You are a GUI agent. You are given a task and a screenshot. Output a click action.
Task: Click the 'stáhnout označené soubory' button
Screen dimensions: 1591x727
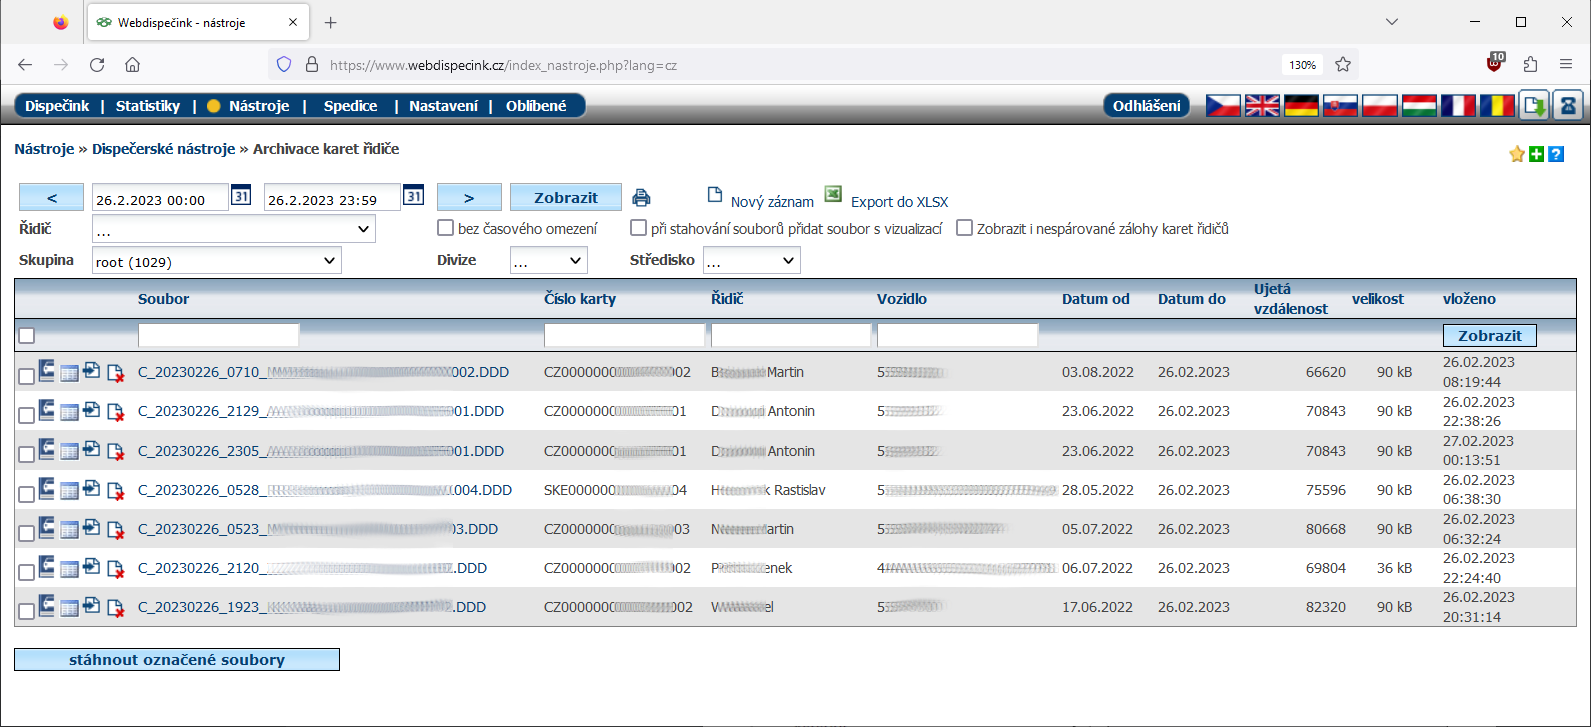pyautogui.click(x=177, y=660)
